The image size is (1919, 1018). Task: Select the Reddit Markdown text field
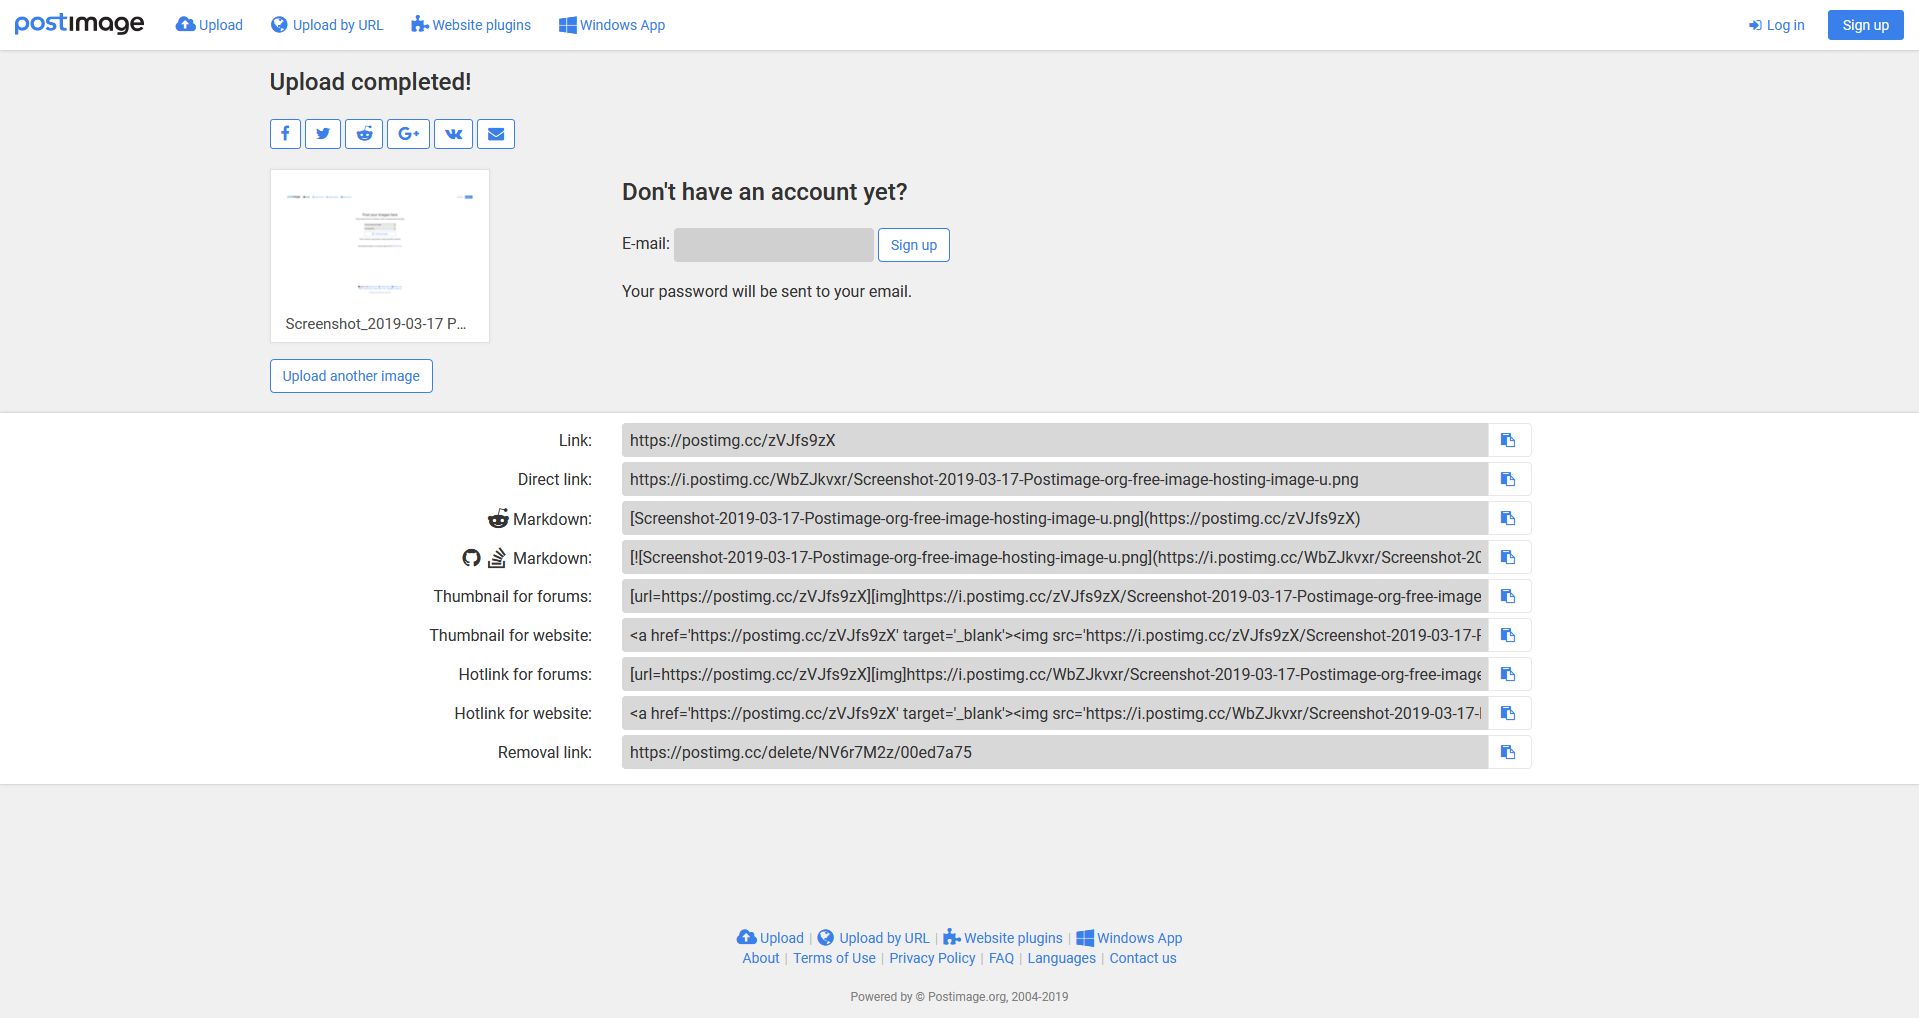[x=1055, y=518]
